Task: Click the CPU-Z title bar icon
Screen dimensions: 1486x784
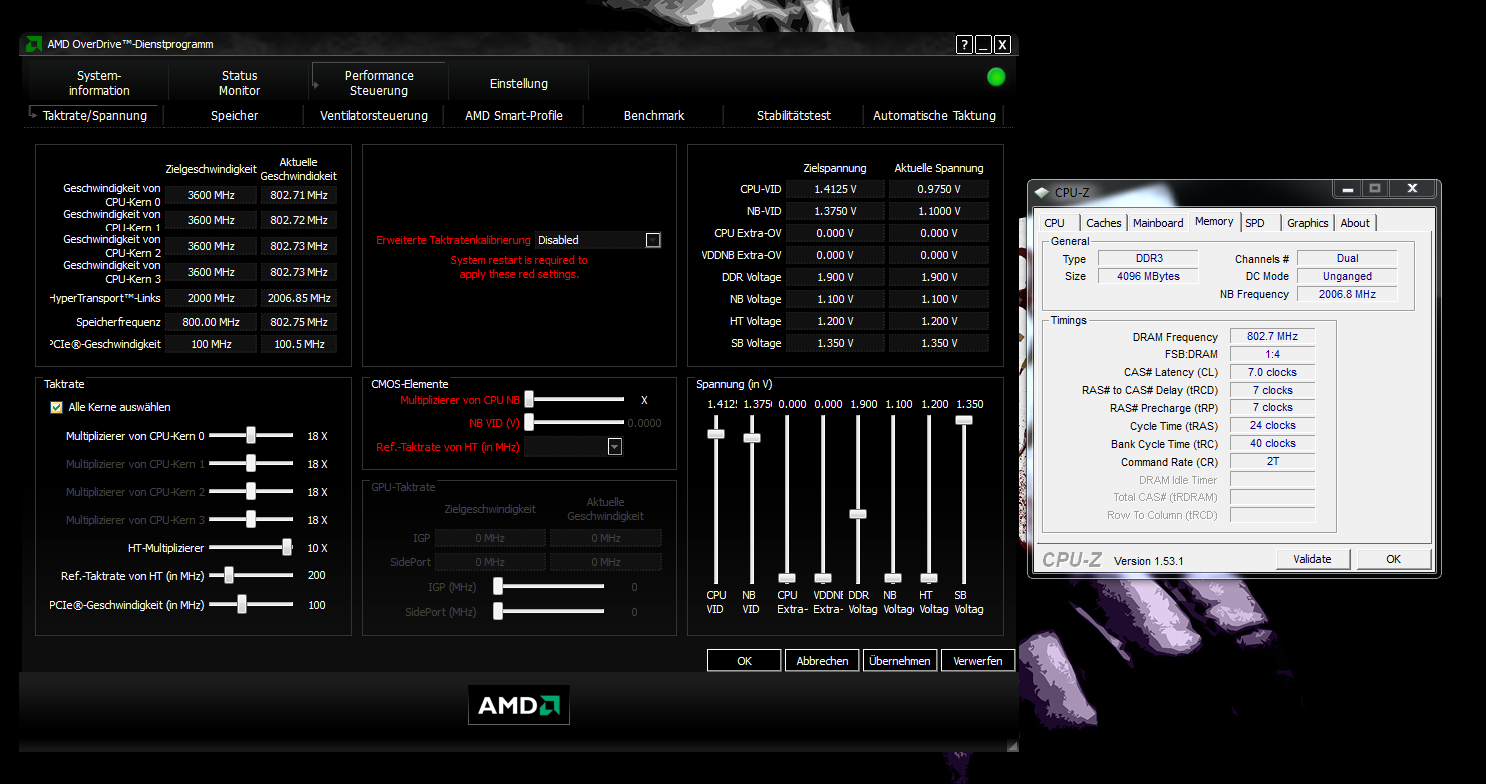Action: pos(1043,191)
